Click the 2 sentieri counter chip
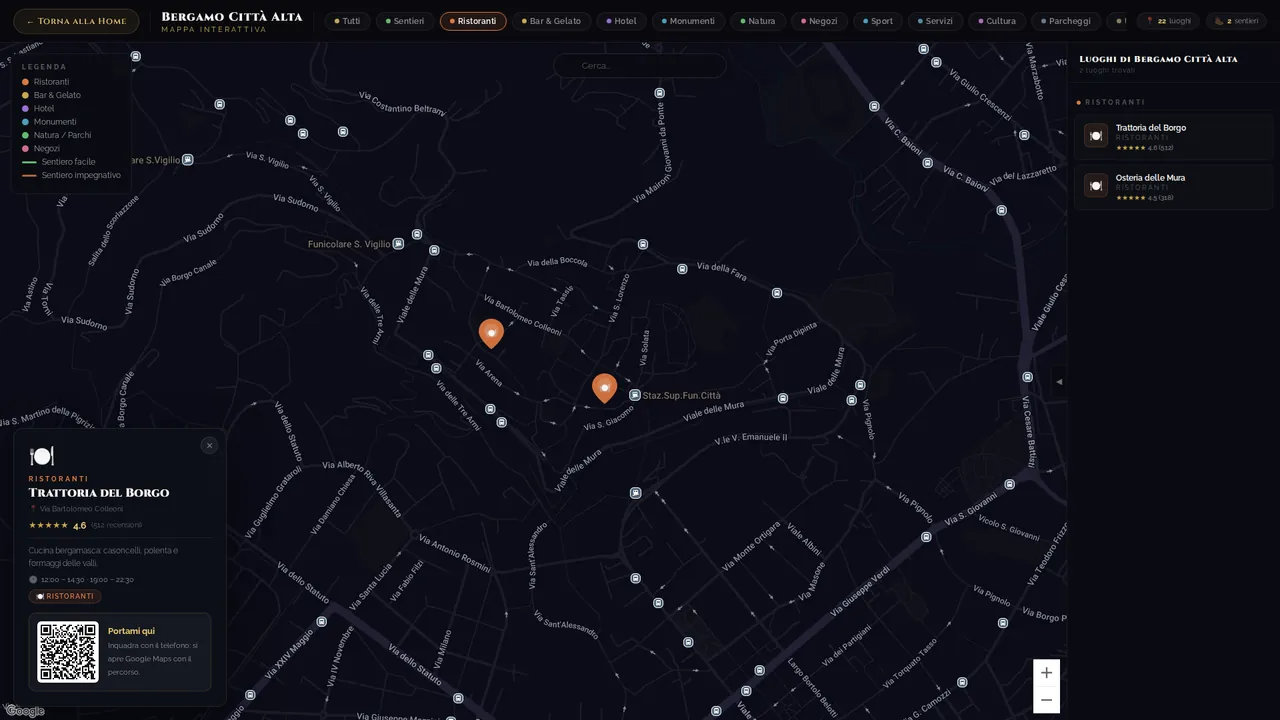 pos(1236,21)
